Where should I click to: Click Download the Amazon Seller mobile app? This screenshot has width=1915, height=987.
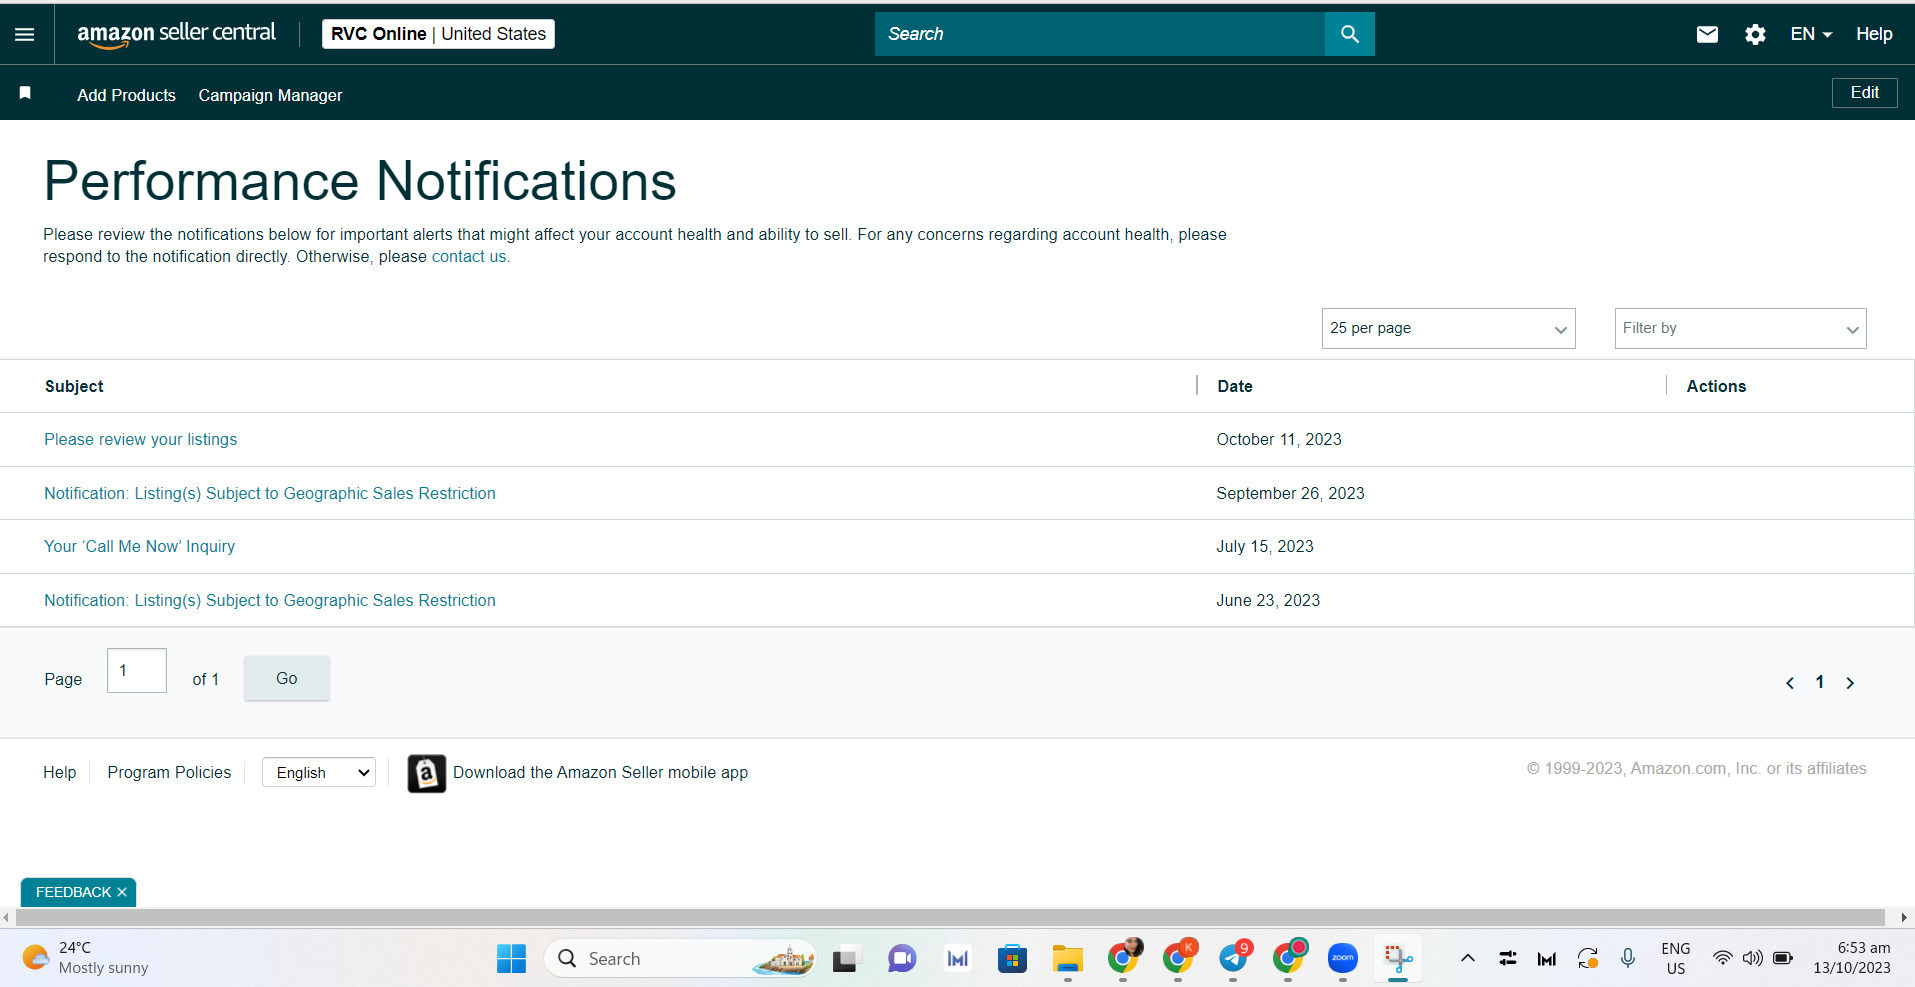click(600, 772)
